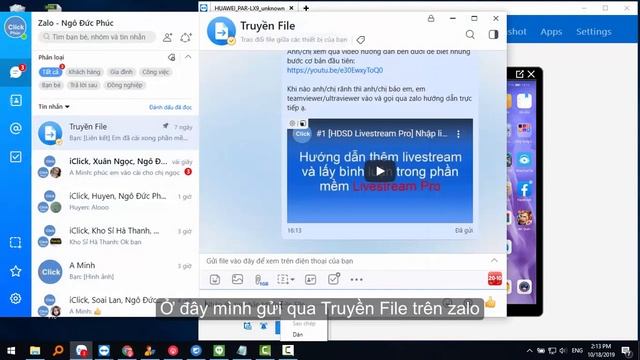Open the Zalo messages sidebar icon

[16, 72]
